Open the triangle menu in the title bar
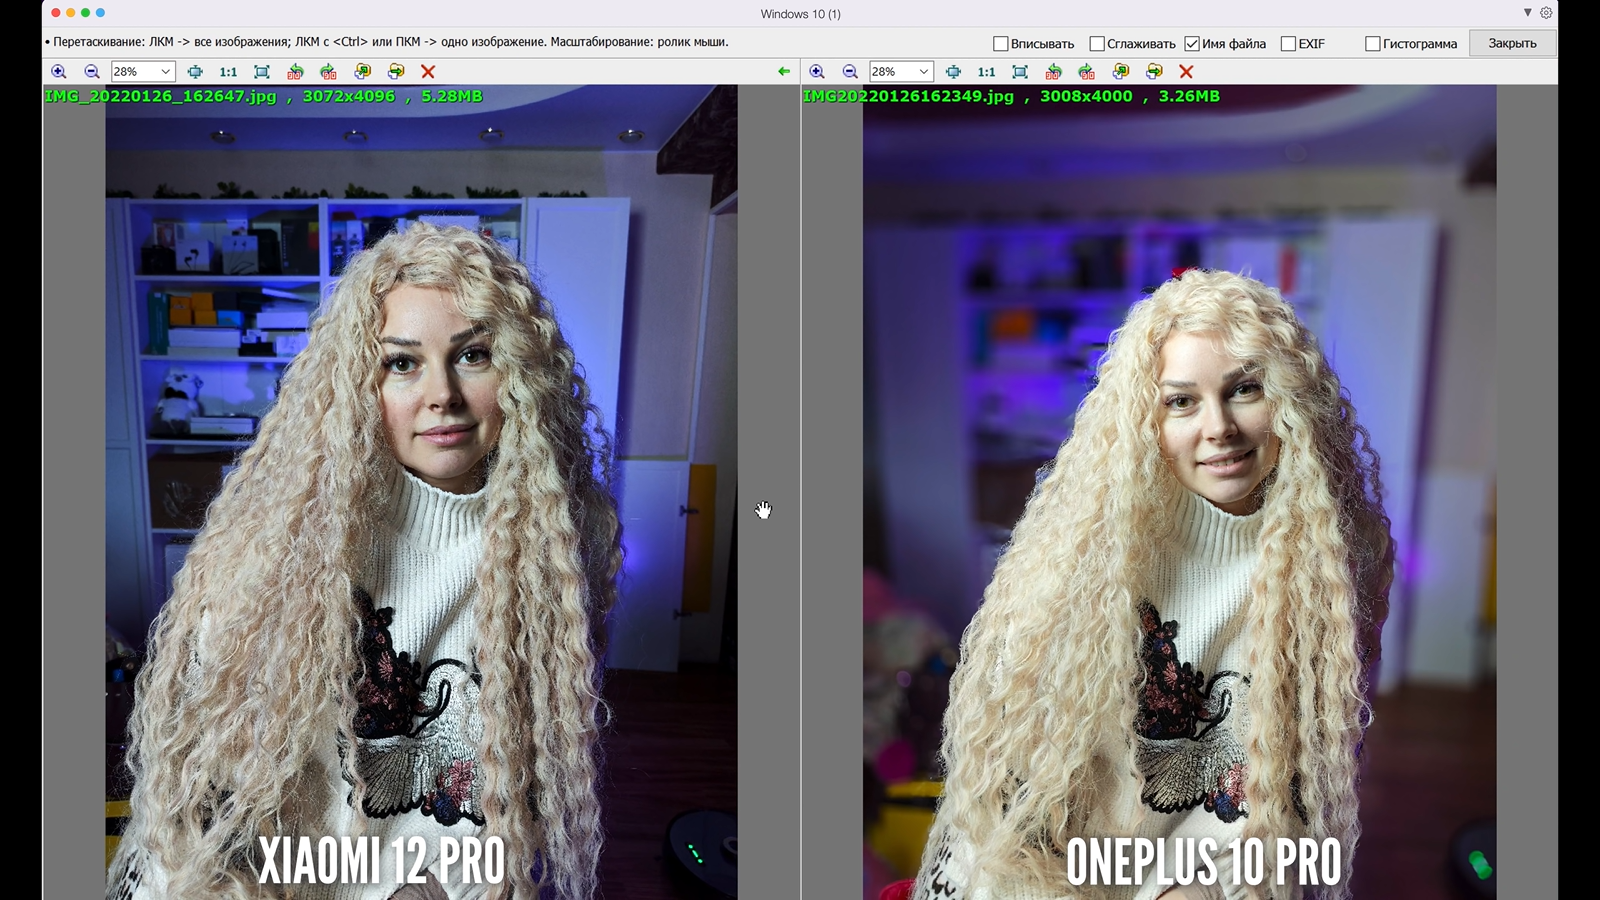This screenshot has height=900, width=1600. click(1527, 13)
